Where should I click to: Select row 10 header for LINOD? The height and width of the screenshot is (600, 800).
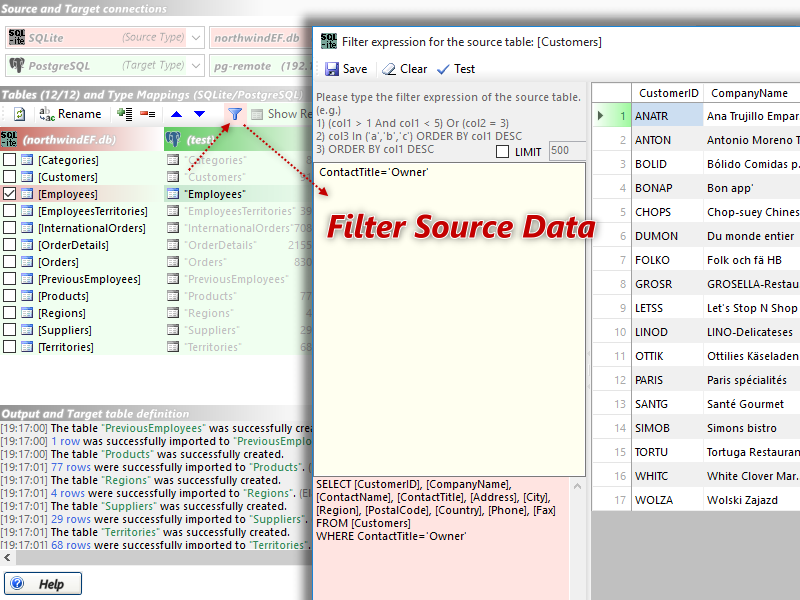[612, 332]
